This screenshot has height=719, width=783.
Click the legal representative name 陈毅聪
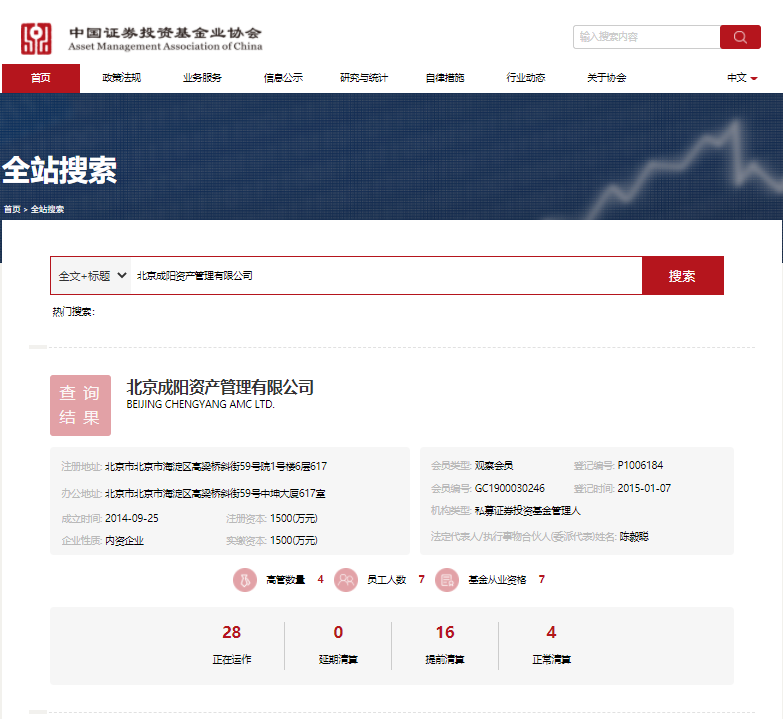pyautogui.click(x=634, y=536)
